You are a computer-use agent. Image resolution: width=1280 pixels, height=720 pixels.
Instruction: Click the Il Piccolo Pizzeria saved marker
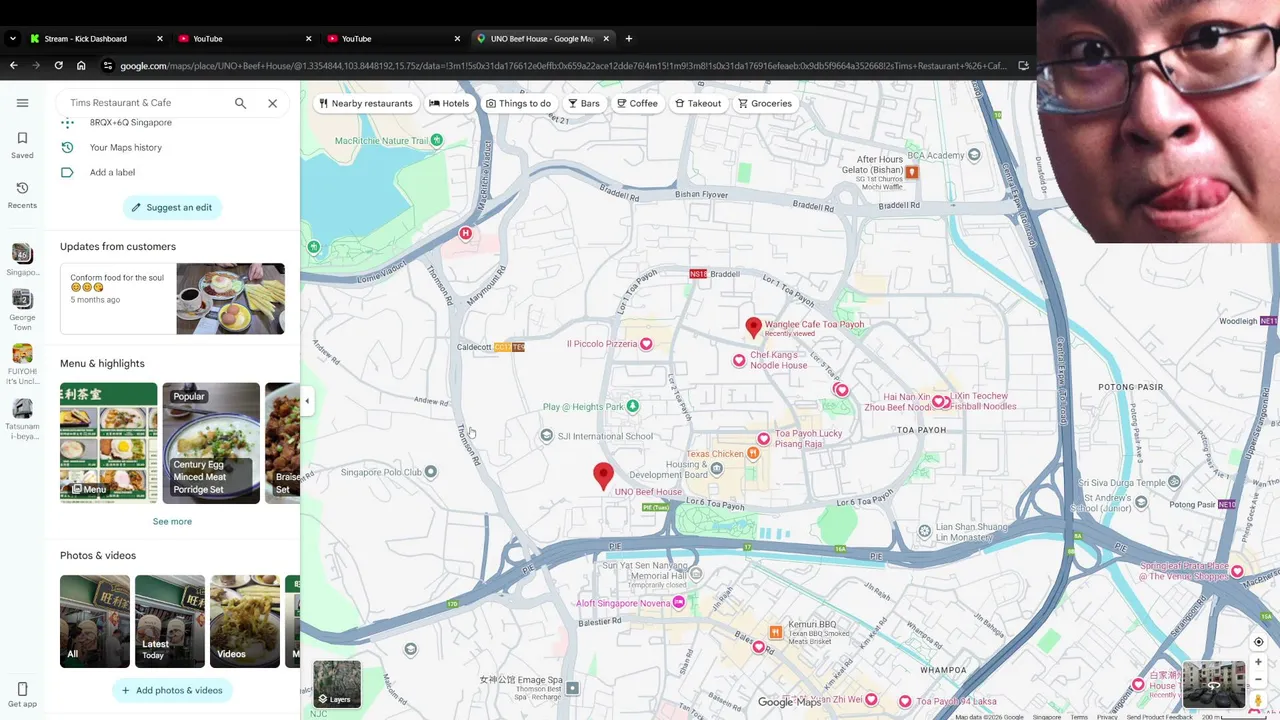coord(646,344)
